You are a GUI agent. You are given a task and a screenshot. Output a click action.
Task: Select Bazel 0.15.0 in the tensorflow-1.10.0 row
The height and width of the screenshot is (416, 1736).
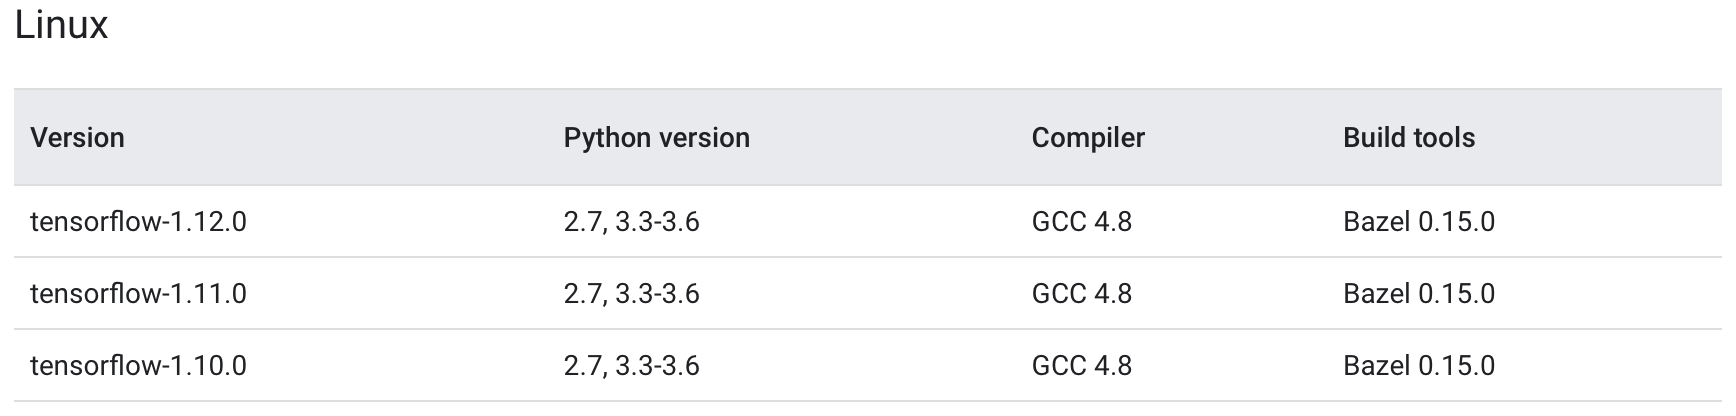pos(1418,365)
